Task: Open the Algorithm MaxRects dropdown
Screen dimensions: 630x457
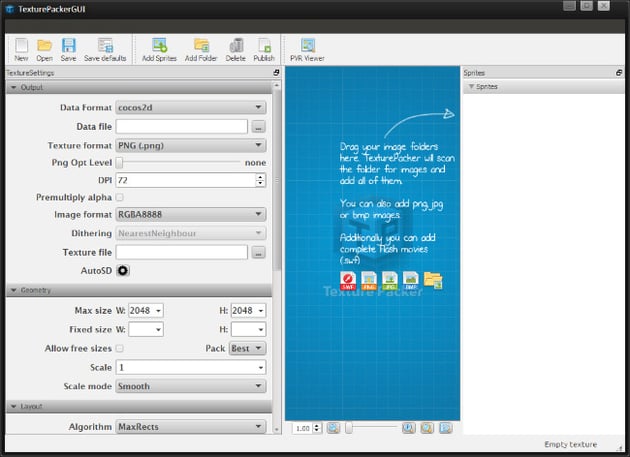Action: click(191, 426)
